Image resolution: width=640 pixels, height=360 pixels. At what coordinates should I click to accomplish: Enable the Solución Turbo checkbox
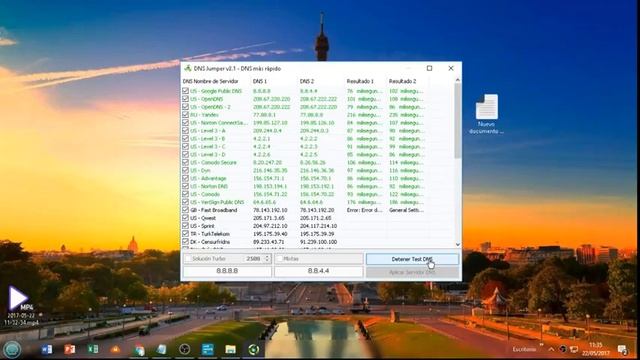click(188, 259)
